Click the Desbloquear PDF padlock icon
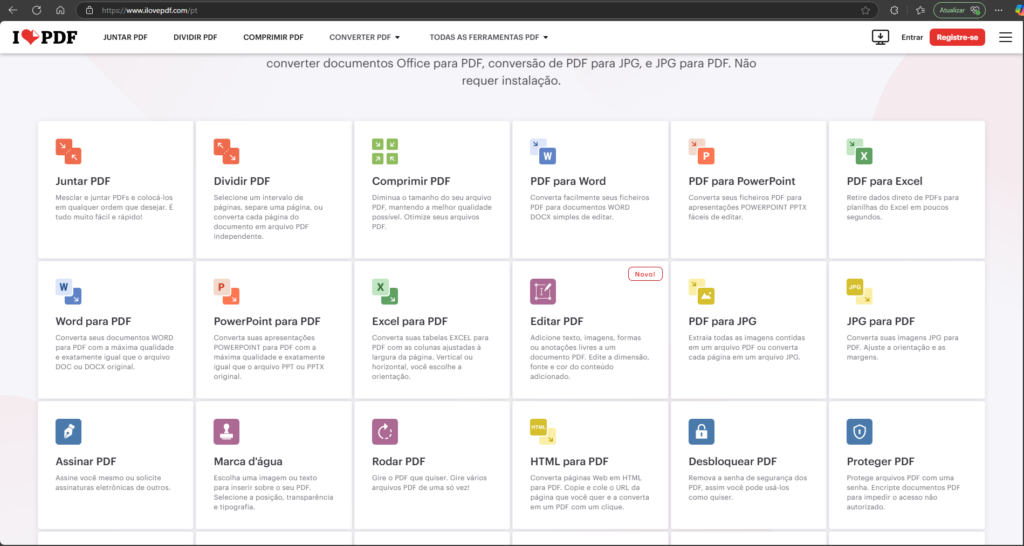 (701, 432)
